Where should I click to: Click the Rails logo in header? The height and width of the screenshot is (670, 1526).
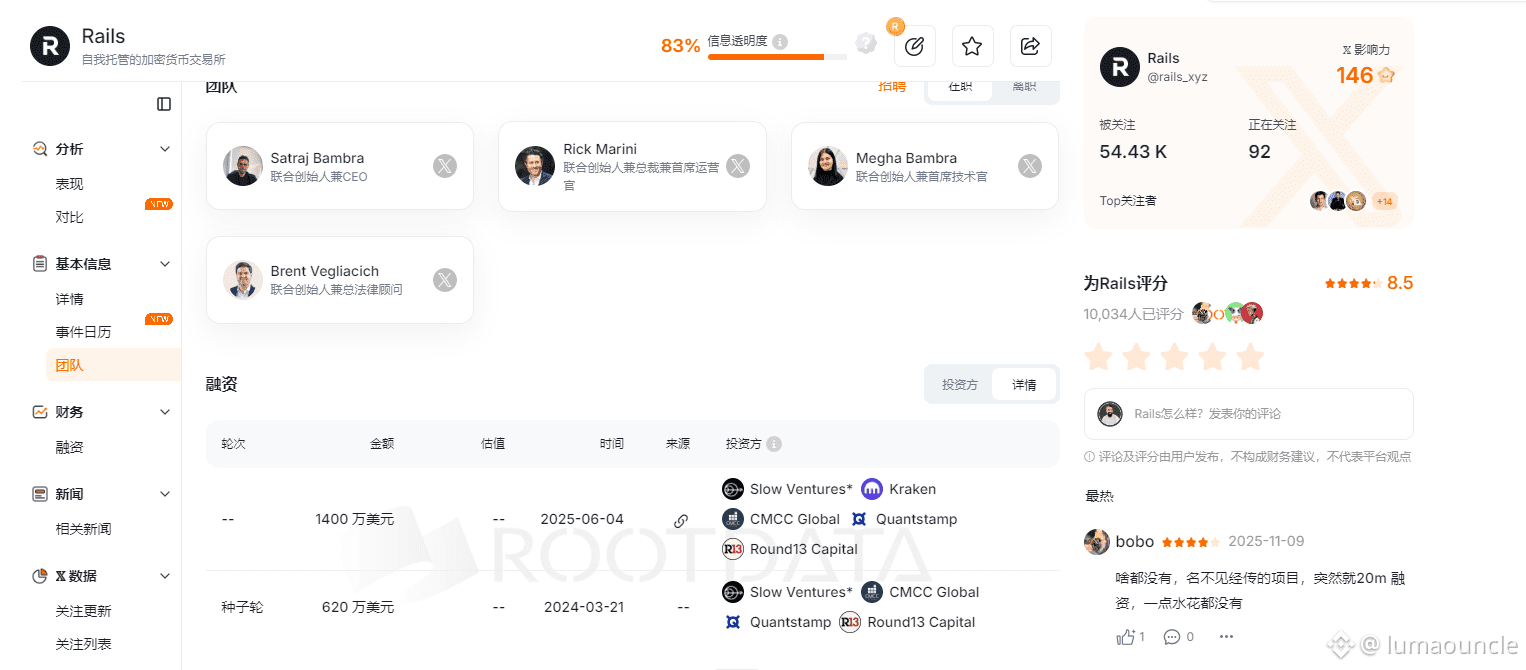point(50,46)
